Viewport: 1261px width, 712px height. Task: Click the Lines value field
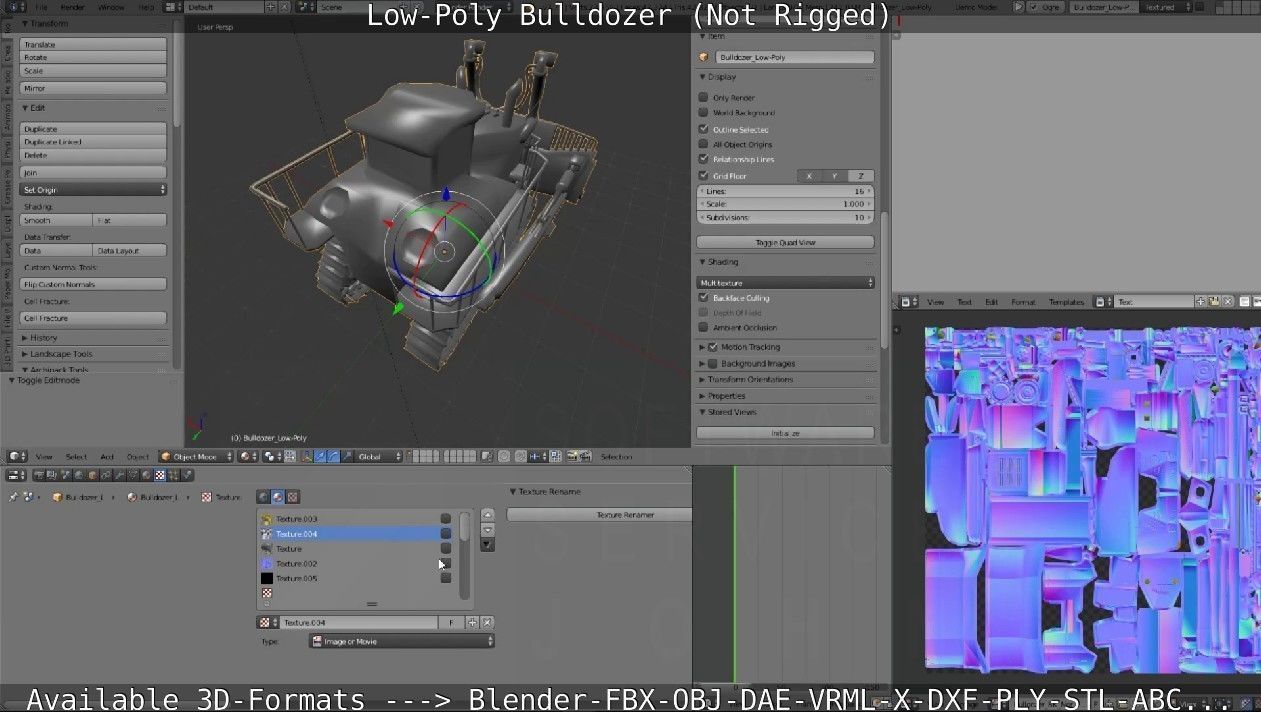(785, 191)
